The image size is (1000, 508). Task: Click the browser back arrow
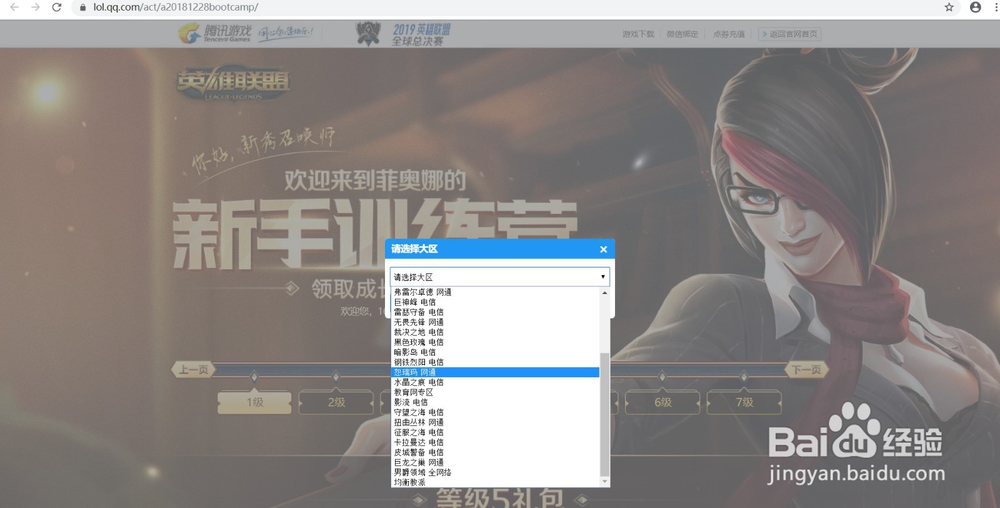14,7
